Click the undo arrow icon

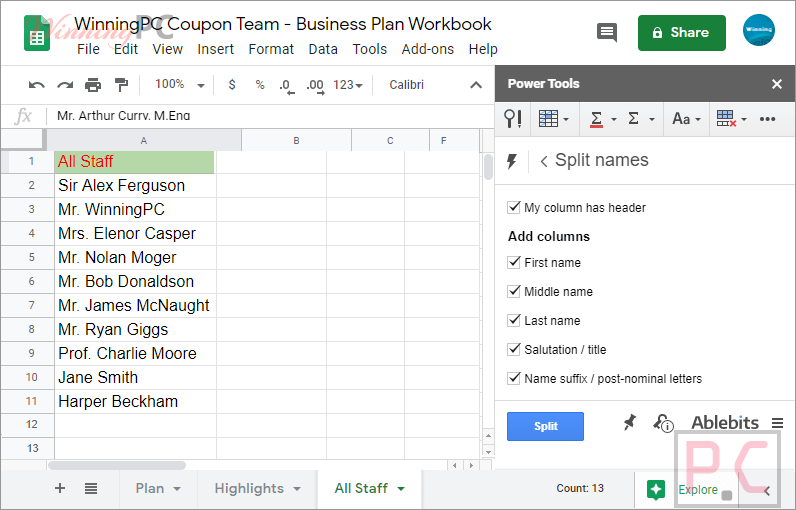tap(37, 85)
